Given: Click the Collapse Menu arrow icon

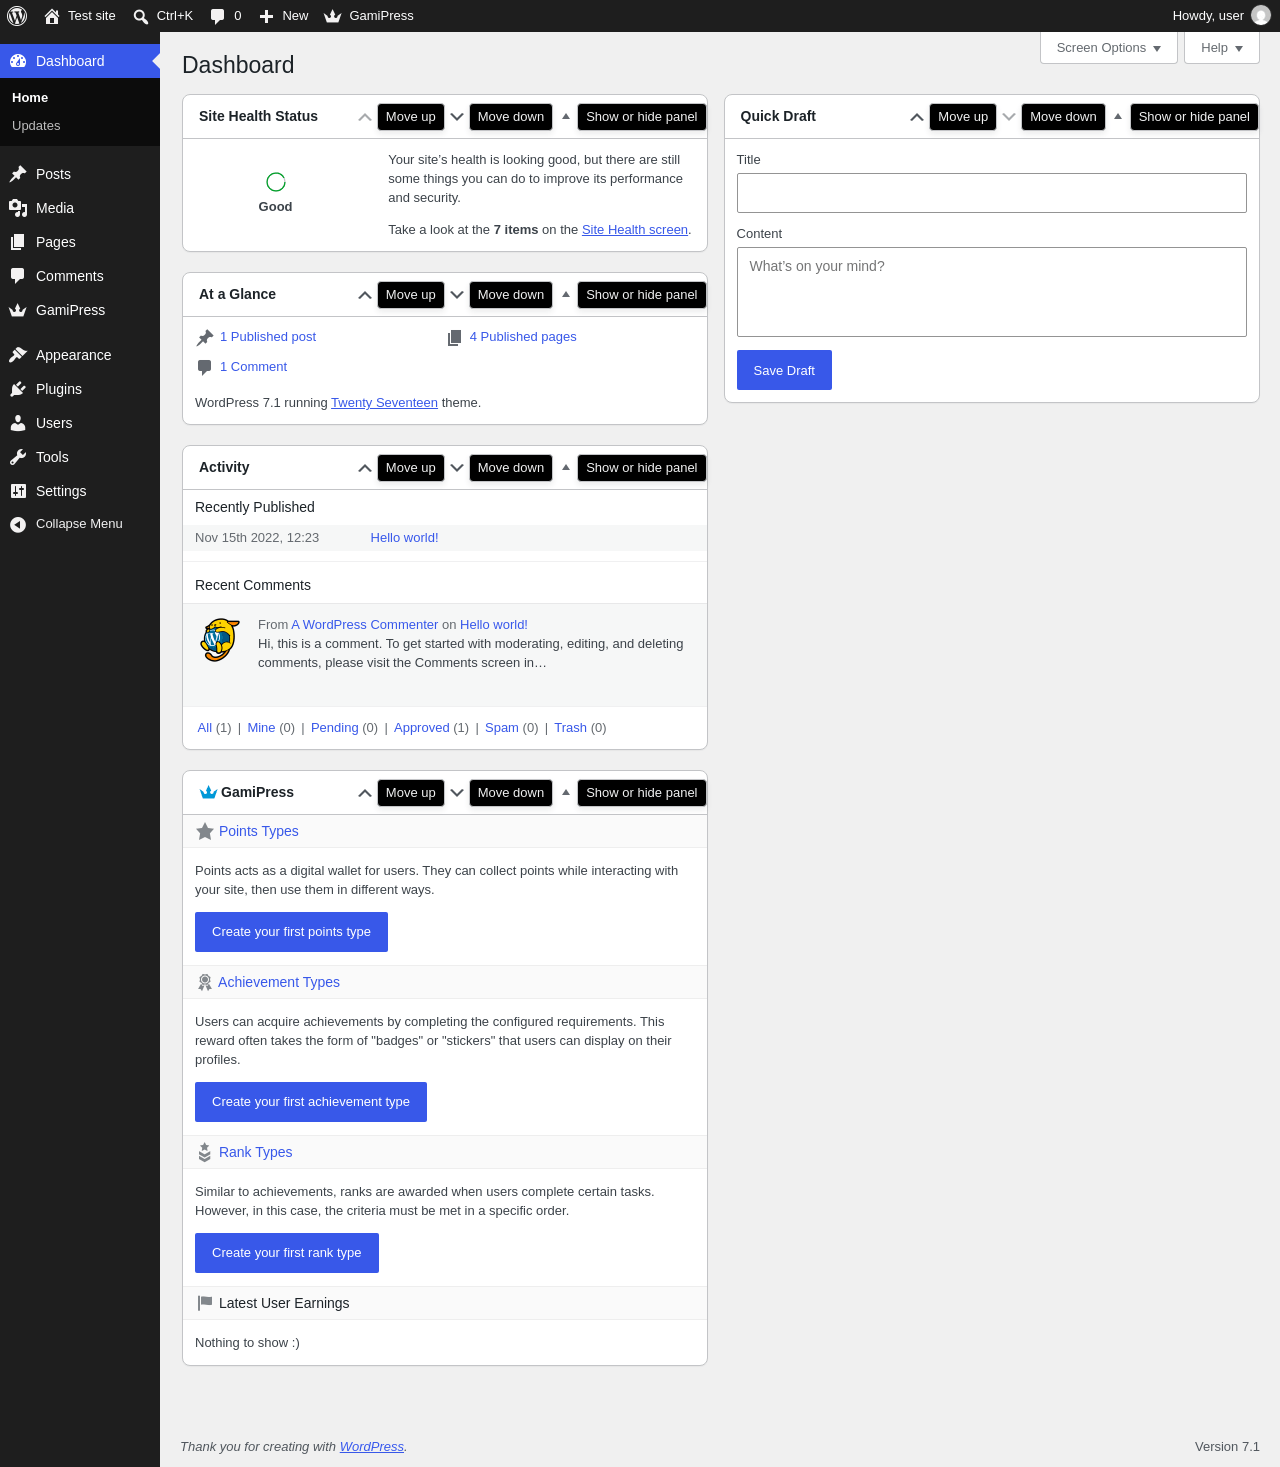Looking at the screenshot, I should click(x=18, y=524).
